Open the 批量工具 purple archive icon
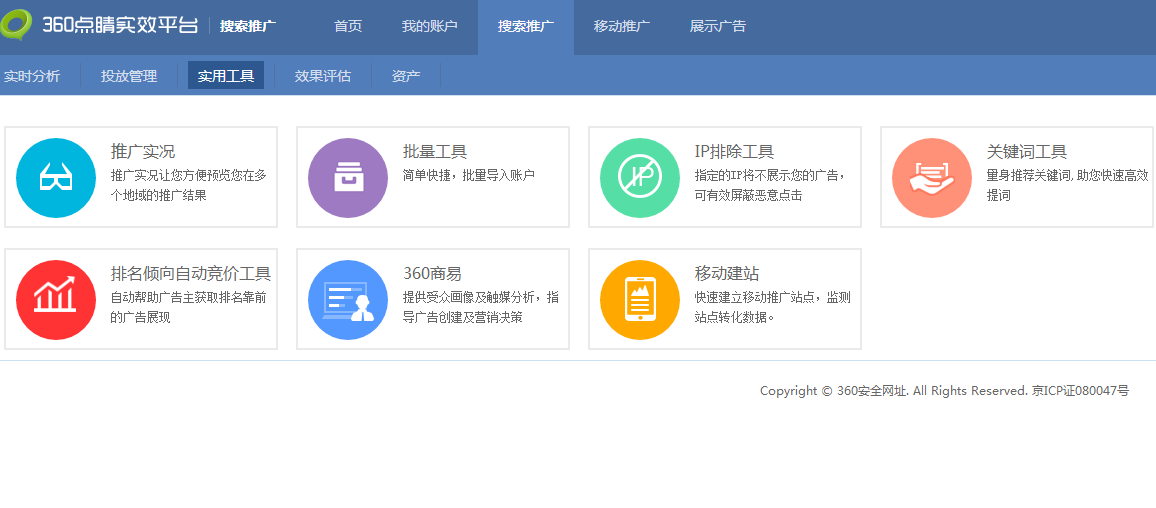This screenshot has width=1156, height=508. pos(348,178)
